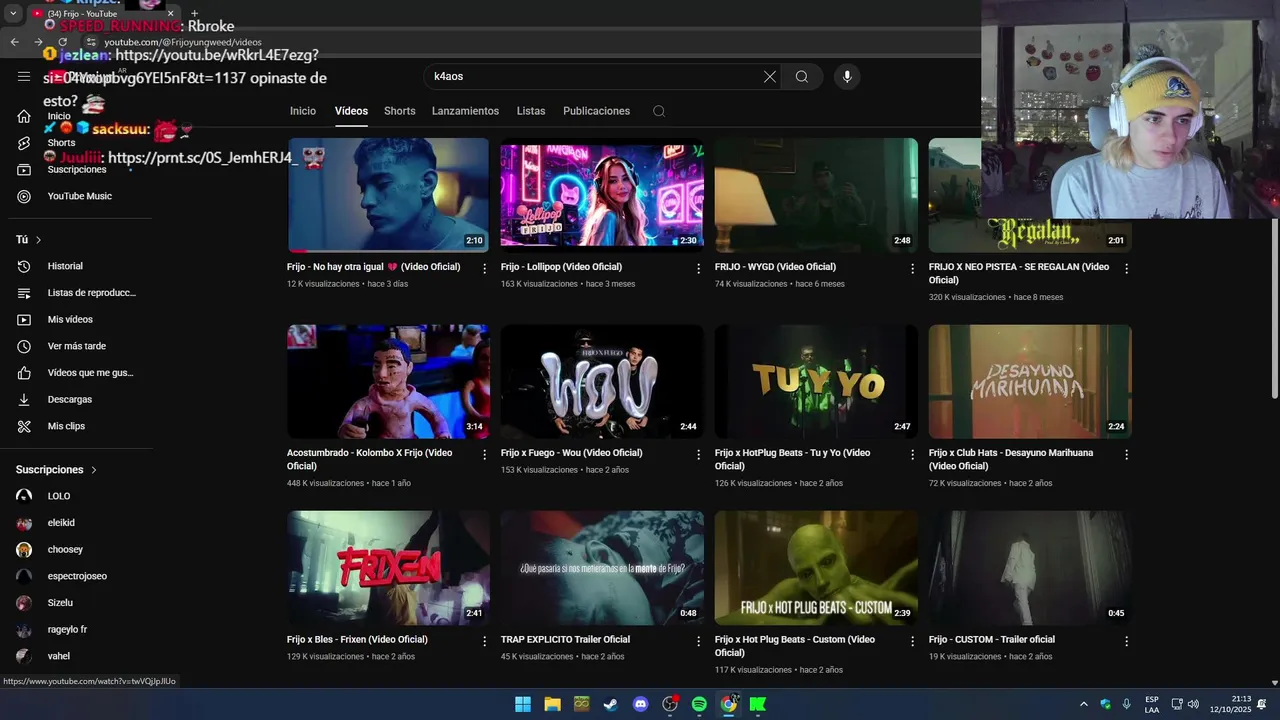This screenshot has height=720, width=1280.
Task: Select the Vídeos tab
Action: pyautogui.click(x=351, y=111)
